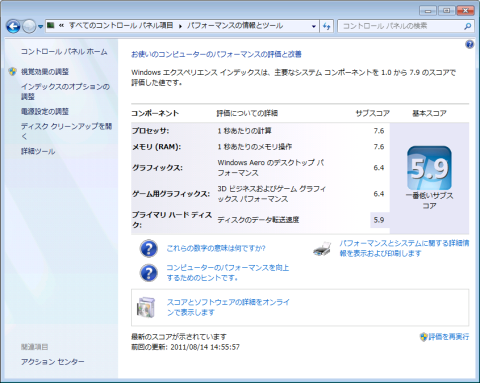The width and height of the screenshot is (480, 383).
Task: Open ディスク クリーンアップを開く link
Action: coord(66,131)
